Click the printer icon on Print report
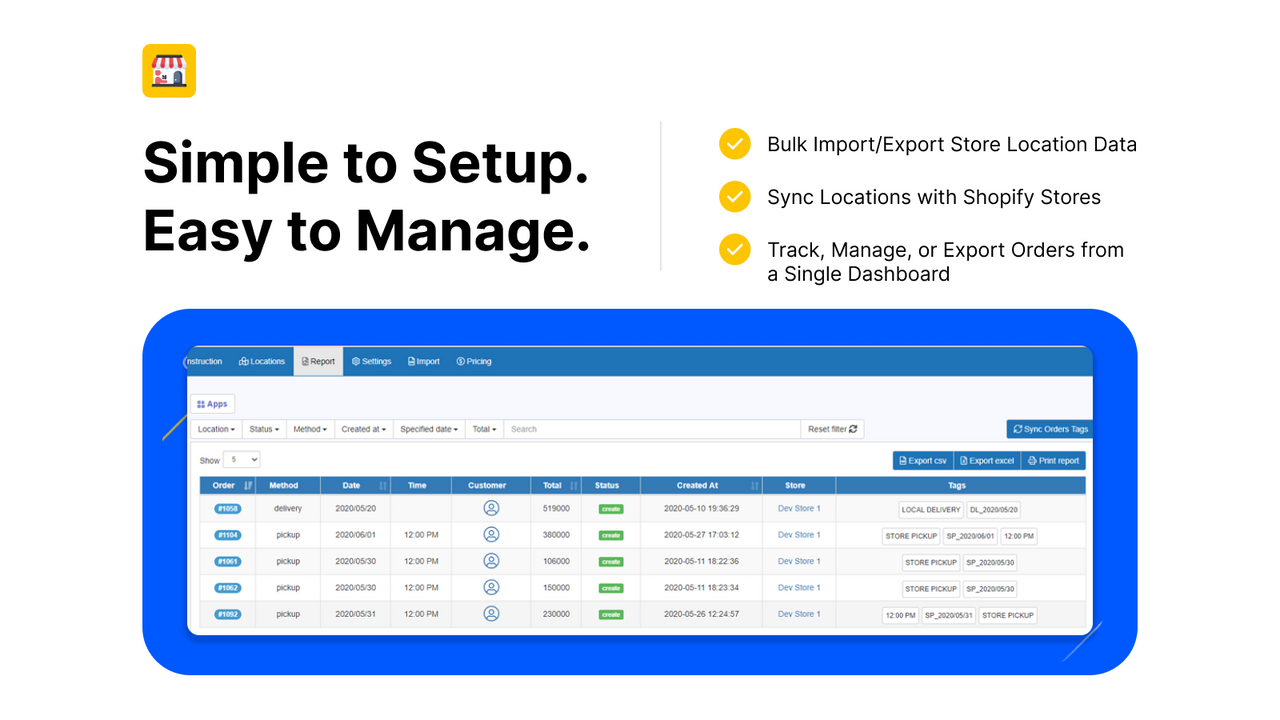 1032,460
